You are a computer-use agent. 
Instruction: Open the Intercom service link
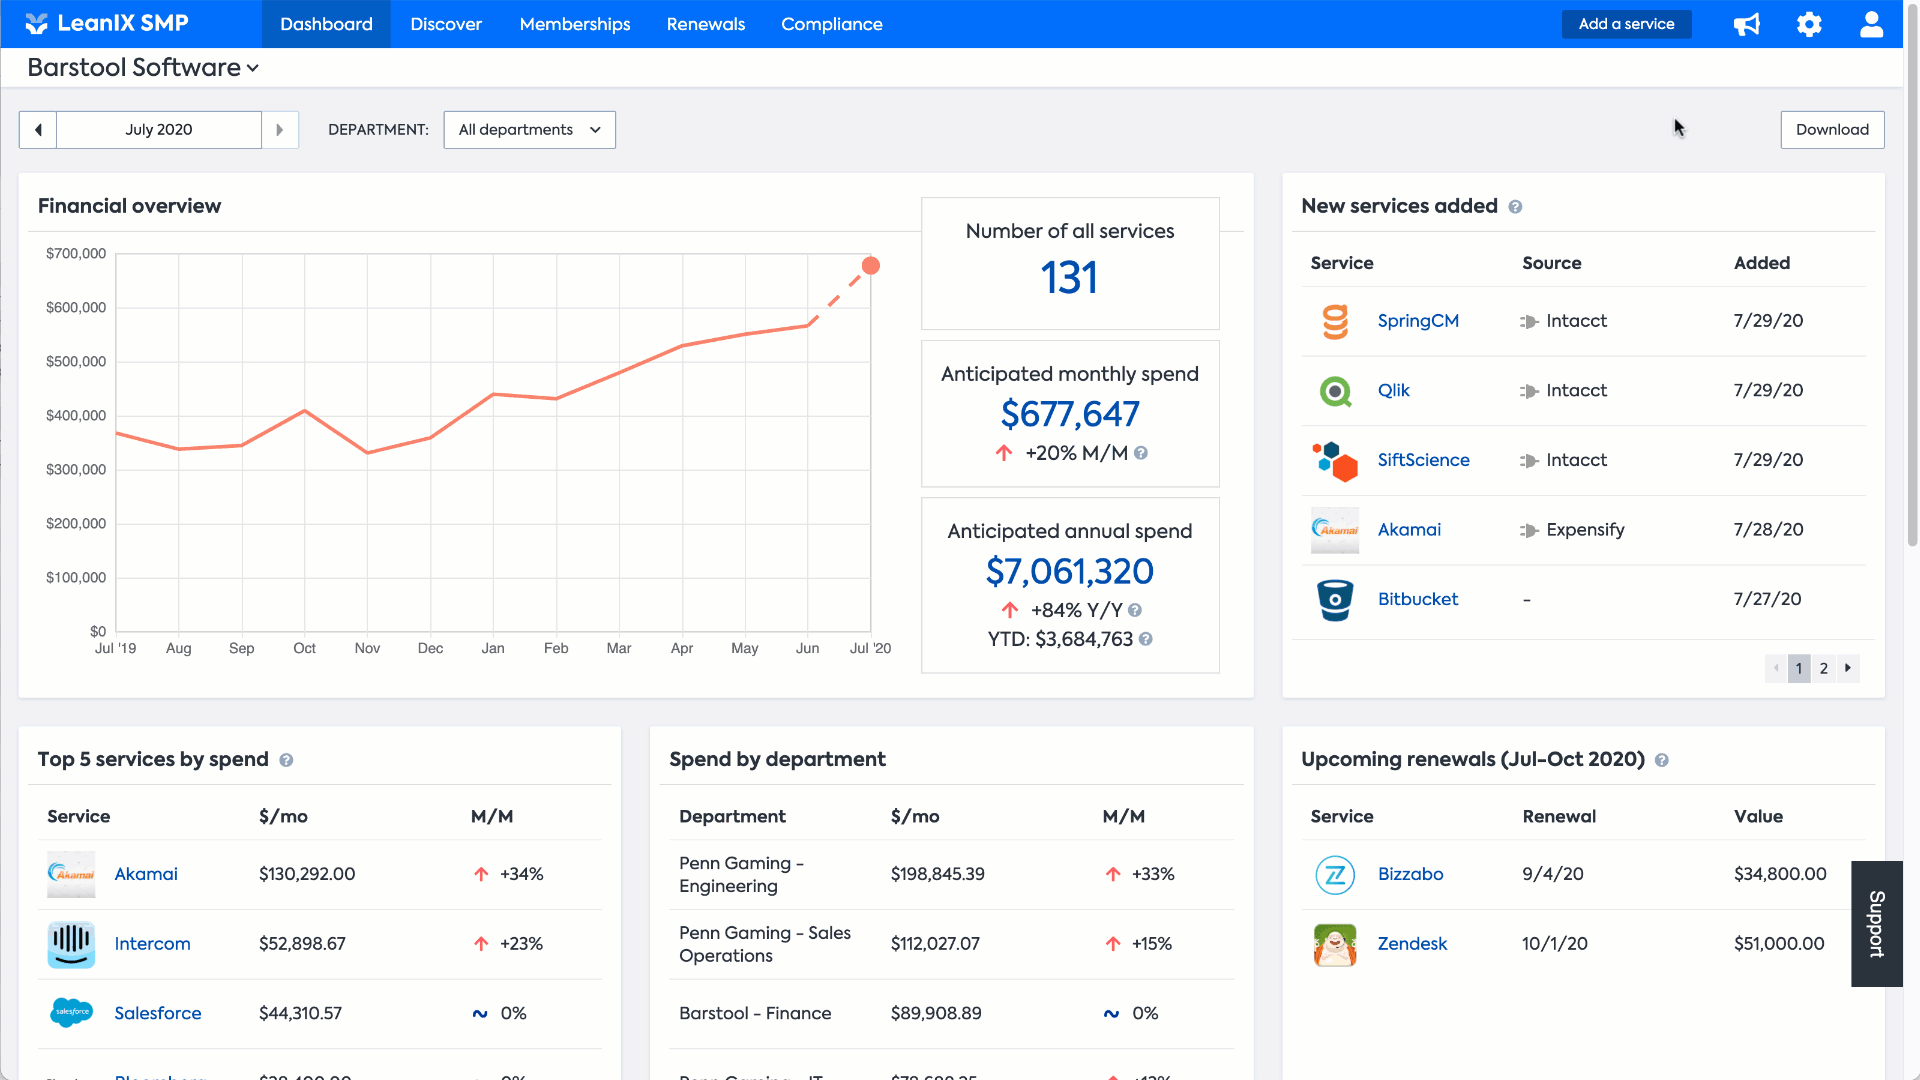(x=152, y=944)
